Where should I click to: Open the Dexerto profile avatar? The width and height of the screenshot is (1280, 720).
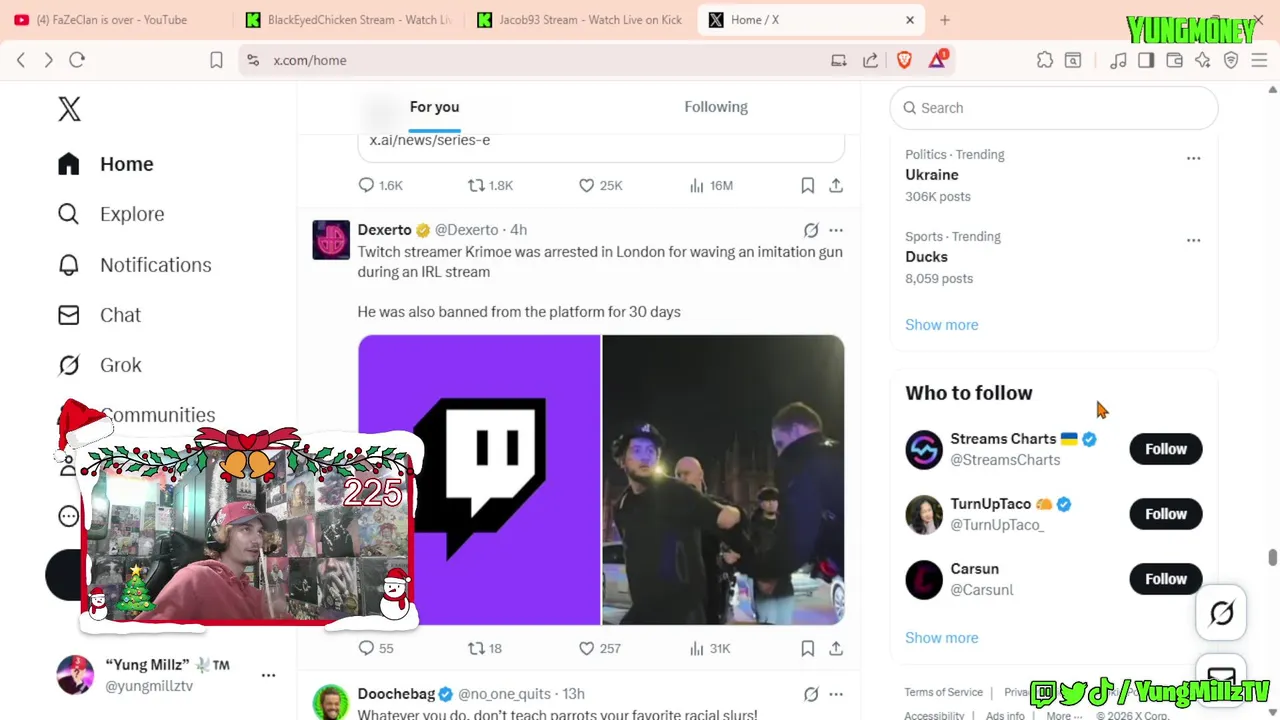[331, 240]
